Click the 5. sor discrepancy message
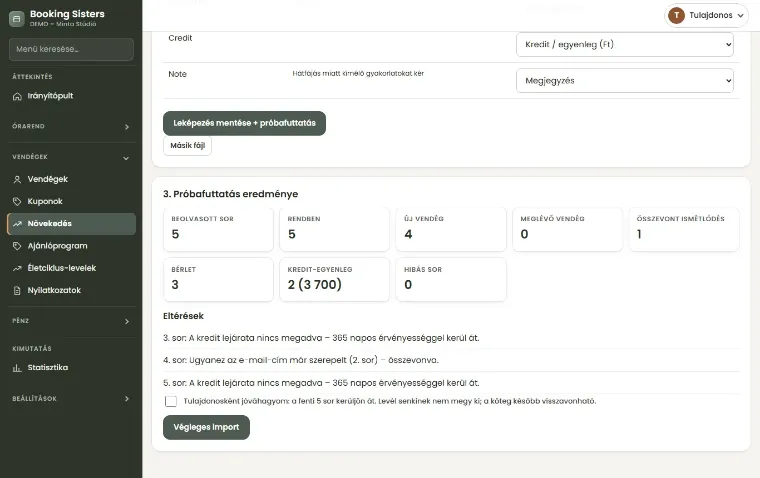This screenshot has height=478, width=760. pos(321,383)
